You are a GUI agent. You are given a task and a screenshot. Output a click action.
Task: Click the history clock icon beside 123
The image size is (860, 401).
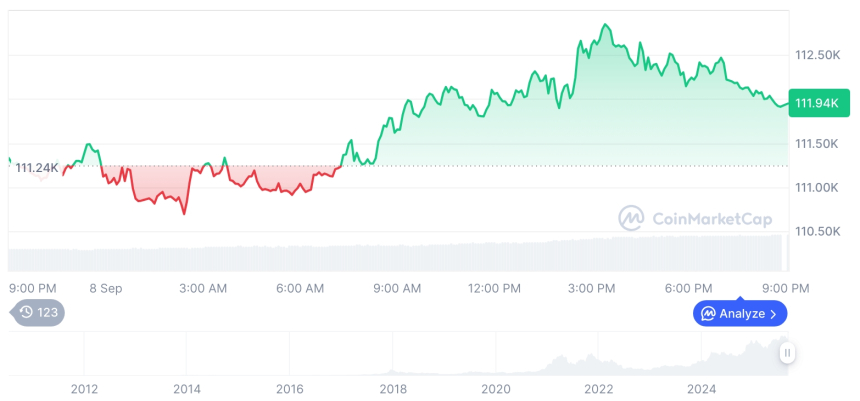coord(26,312)
